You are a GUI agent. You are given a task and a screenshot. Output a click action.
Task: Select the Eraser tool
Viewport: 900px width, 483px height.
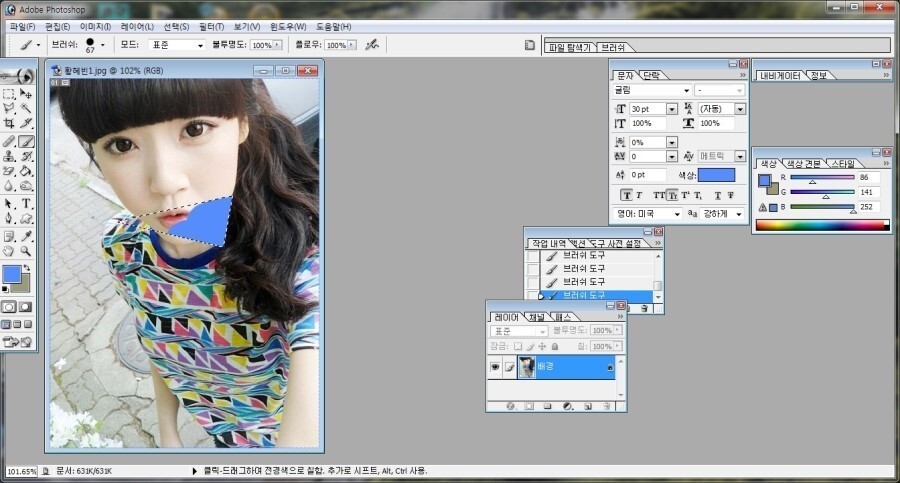point(9,171)
